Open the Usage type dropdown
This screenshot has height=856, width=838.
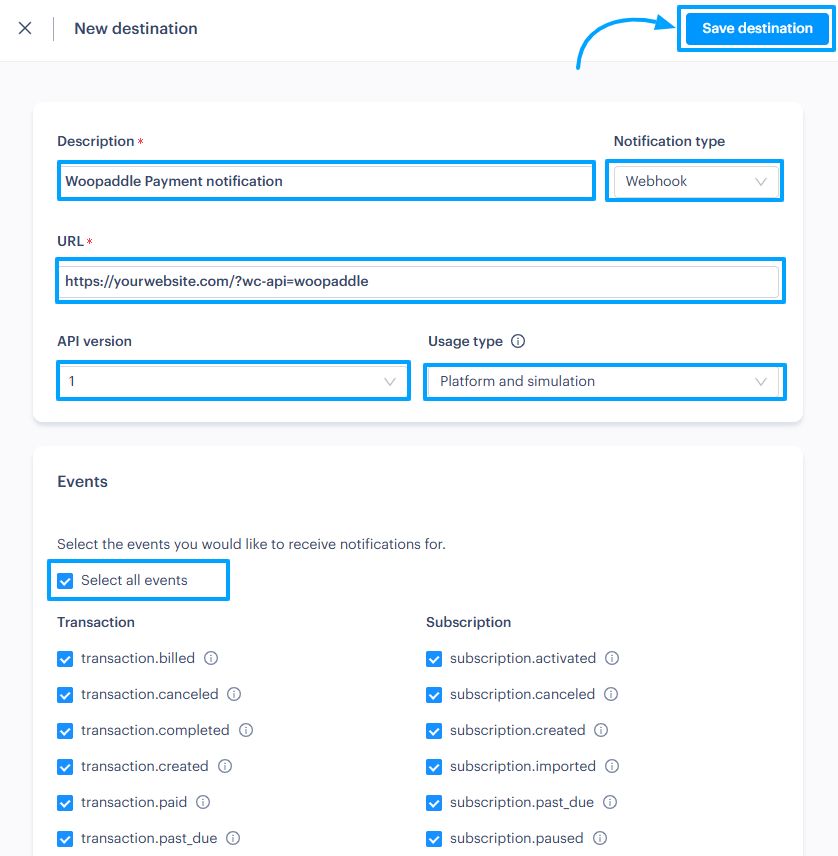[605, 381]
